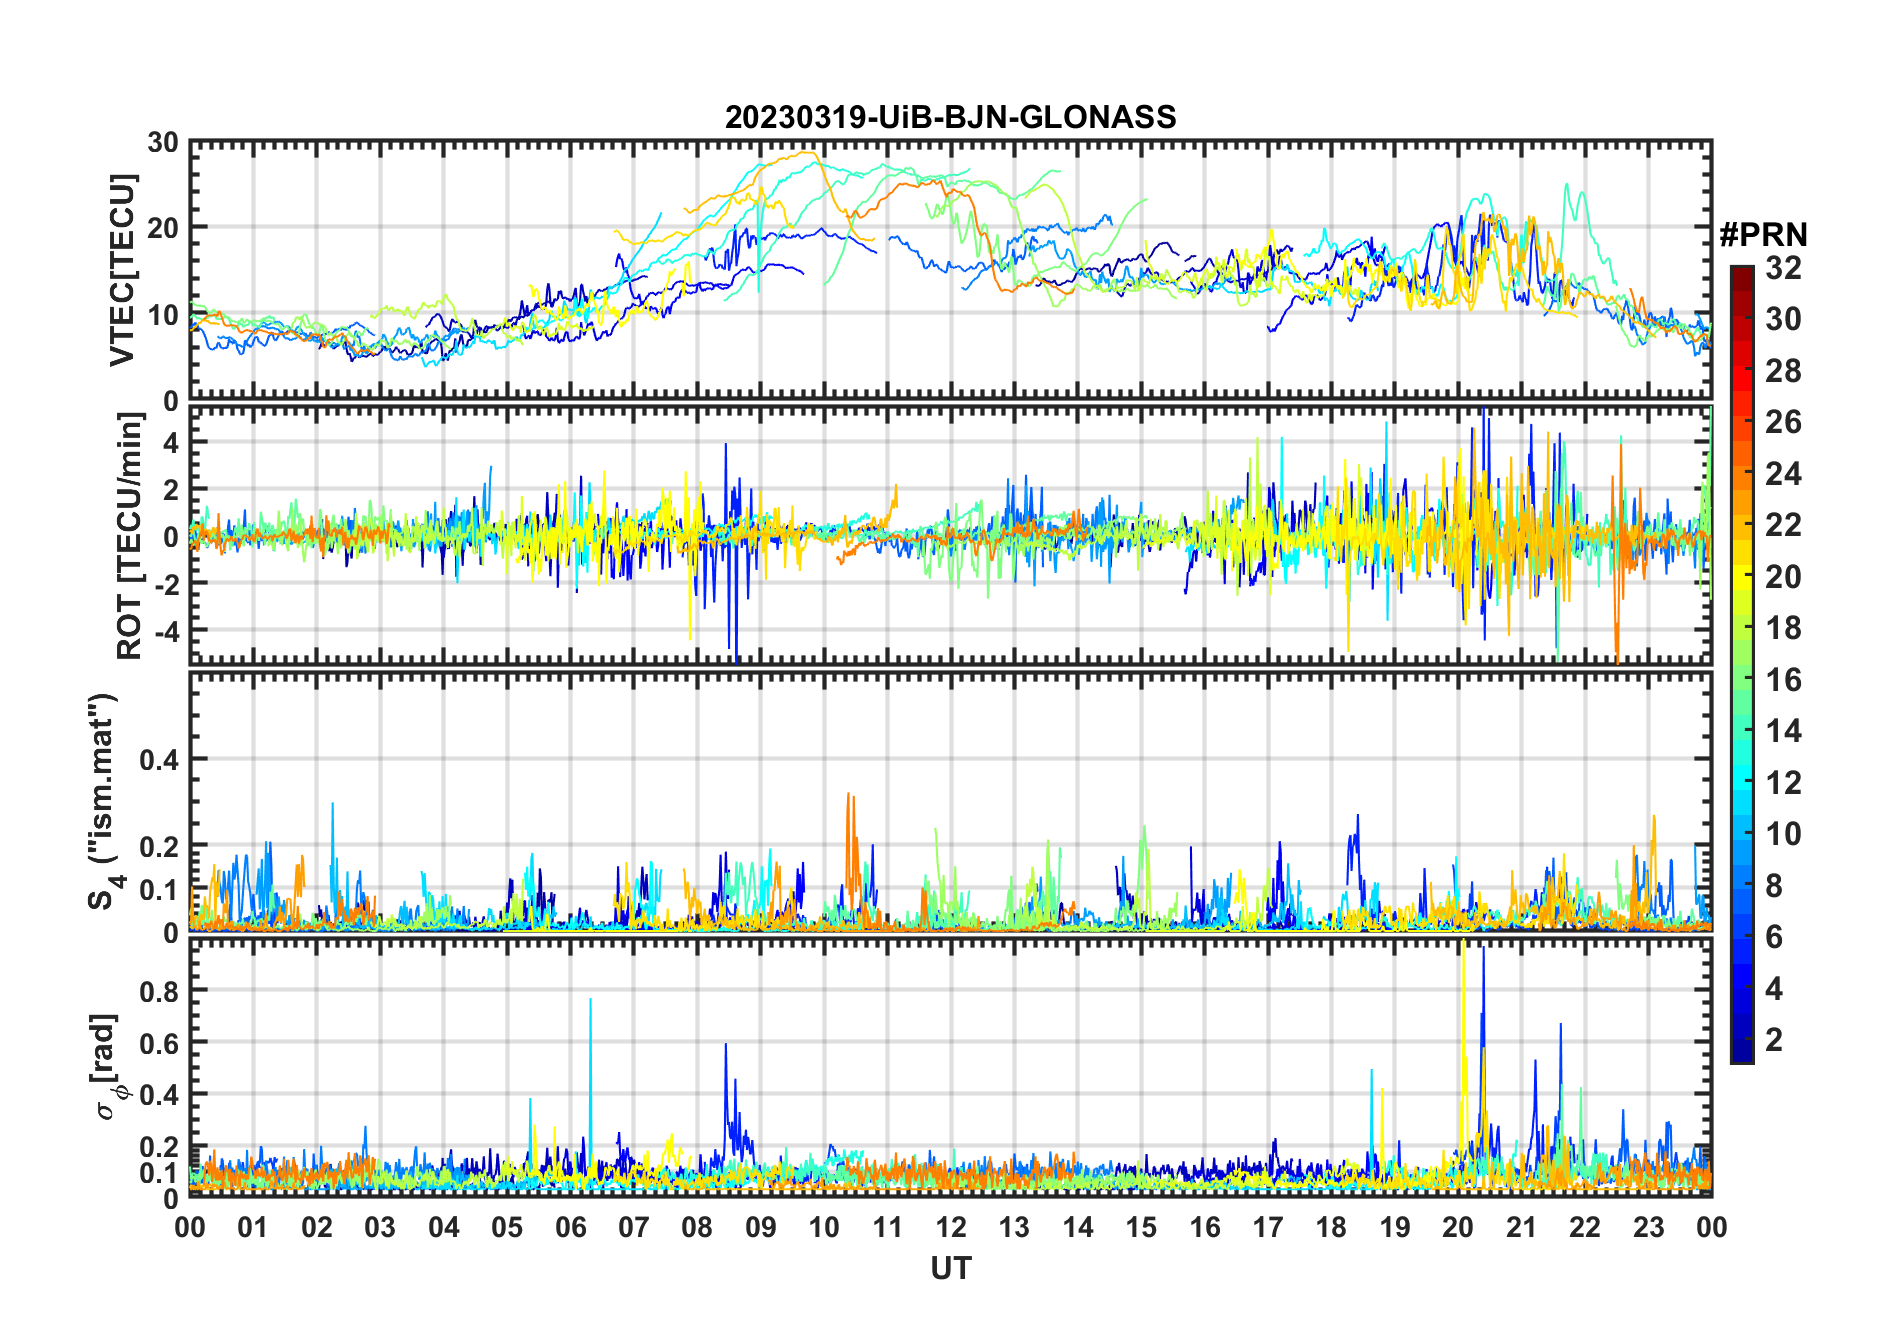
Task: Click the plot title 20230319-UiB-BJN-GLONASS
Action: (950, 117)
